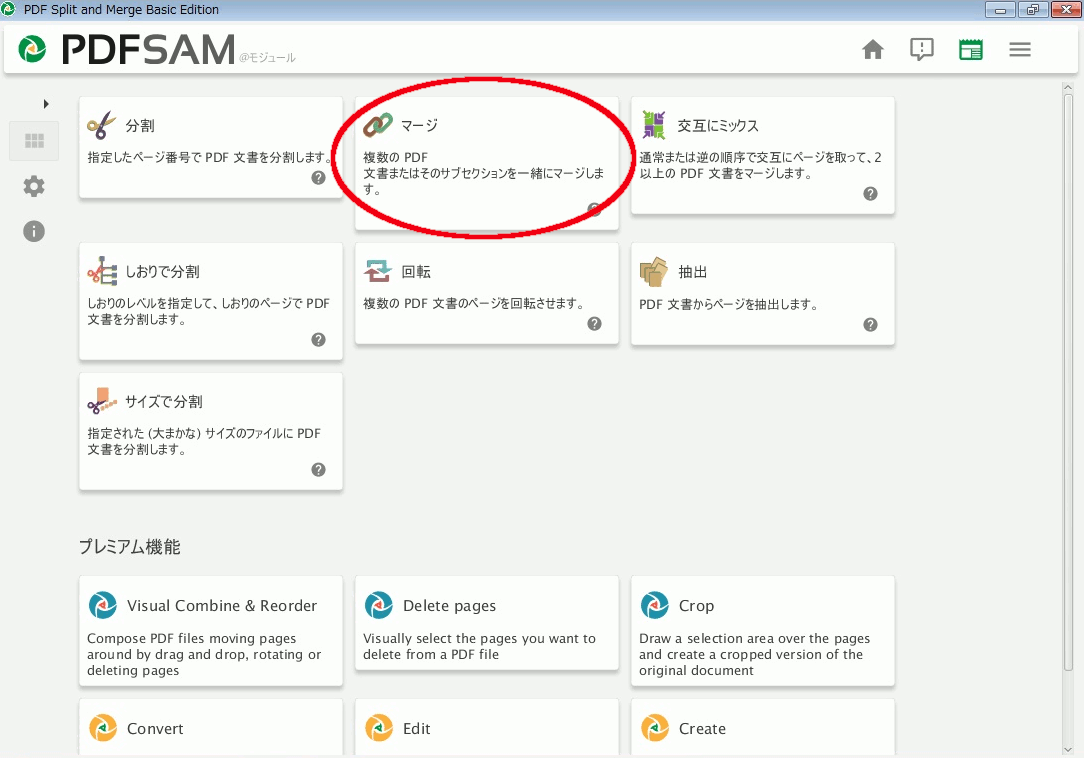Image resolution: width=1084 pixels, height=758 pixels.
Task: Open the 交互にミックス module title
Action: point(718,126)
